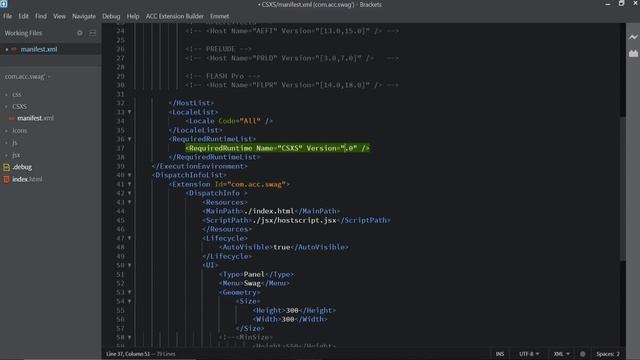Click the Live Preview lightning icon
The width and height of the screenshot is (640, 360).
pyautogui.click(x=633, y=37)
